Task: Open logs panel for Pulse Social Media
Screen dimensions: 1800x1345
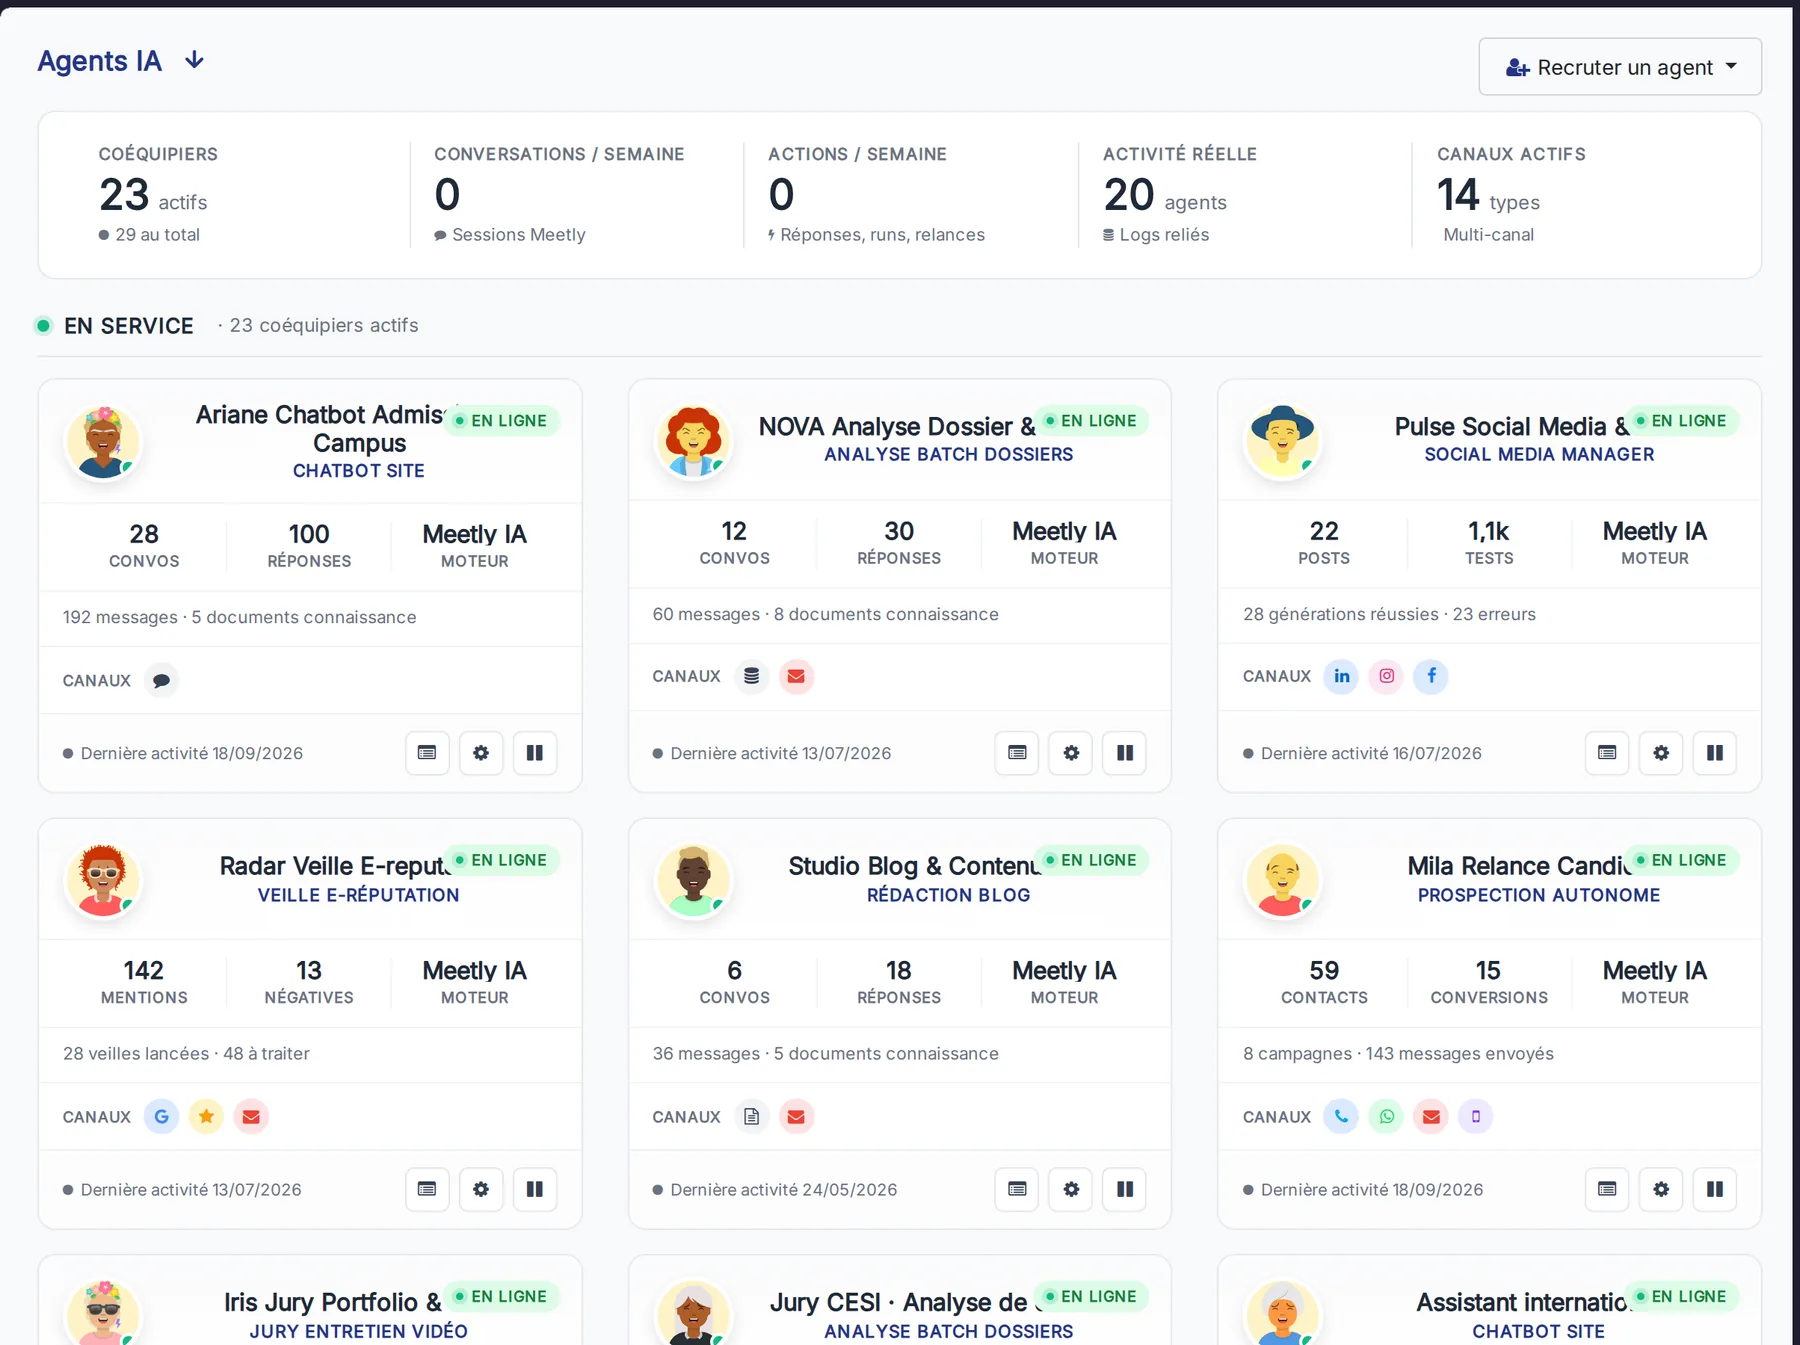Action: (x=1607, y=753)
